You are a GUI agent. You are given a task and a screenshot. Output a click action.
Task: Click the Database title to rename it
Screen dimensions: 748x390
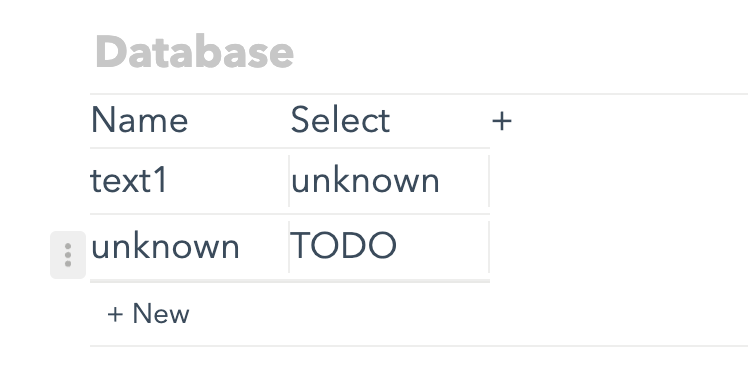tap(195, 51)
